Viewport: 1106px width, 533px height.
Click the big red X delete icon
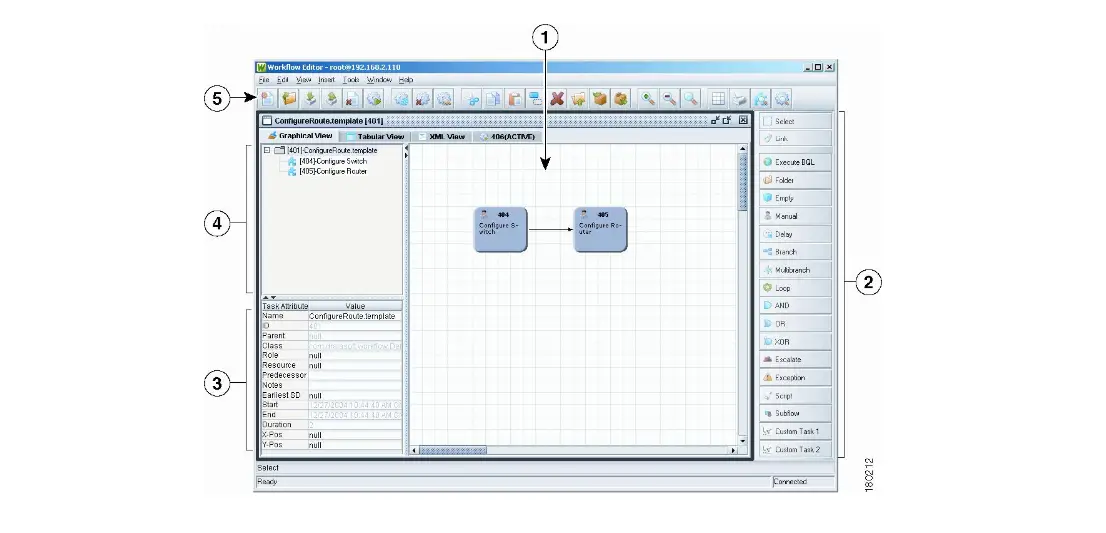click(557, 99)
